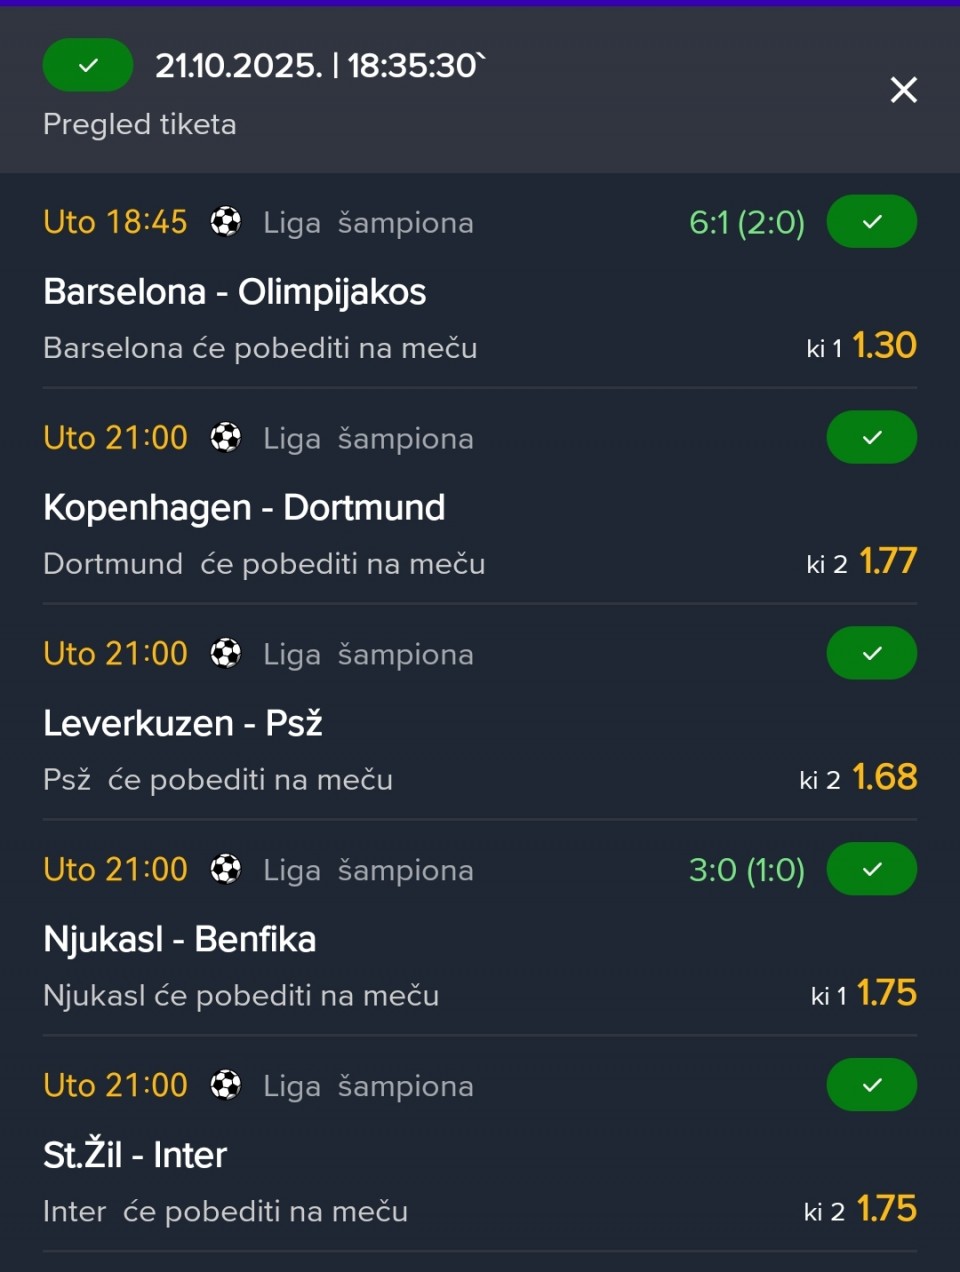This screenshot has width=960, height=1272.
Task: Close the ticket overview with X
Action: [903, 90]
